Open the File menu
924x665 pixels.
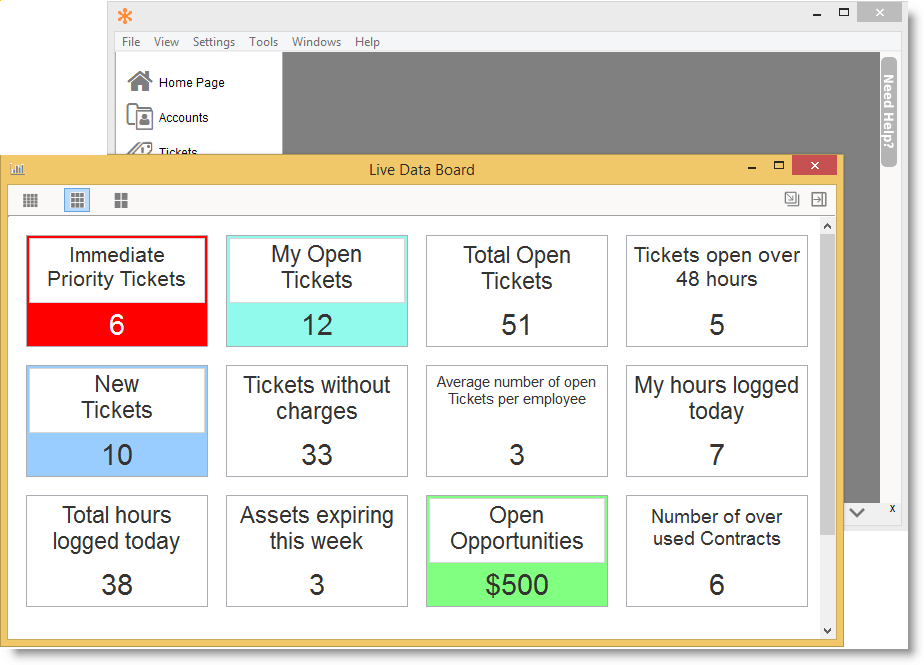pos(131,42)
